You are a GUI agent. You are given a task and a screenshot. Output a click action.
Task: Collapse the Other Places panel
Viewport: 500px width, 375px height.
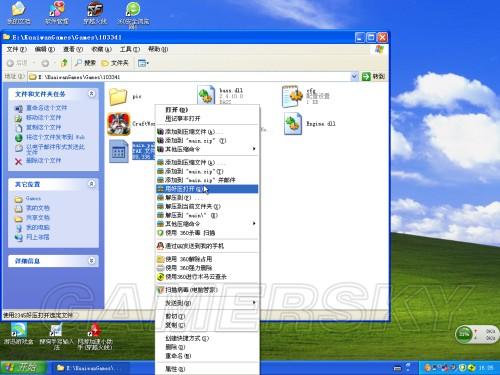91,184
